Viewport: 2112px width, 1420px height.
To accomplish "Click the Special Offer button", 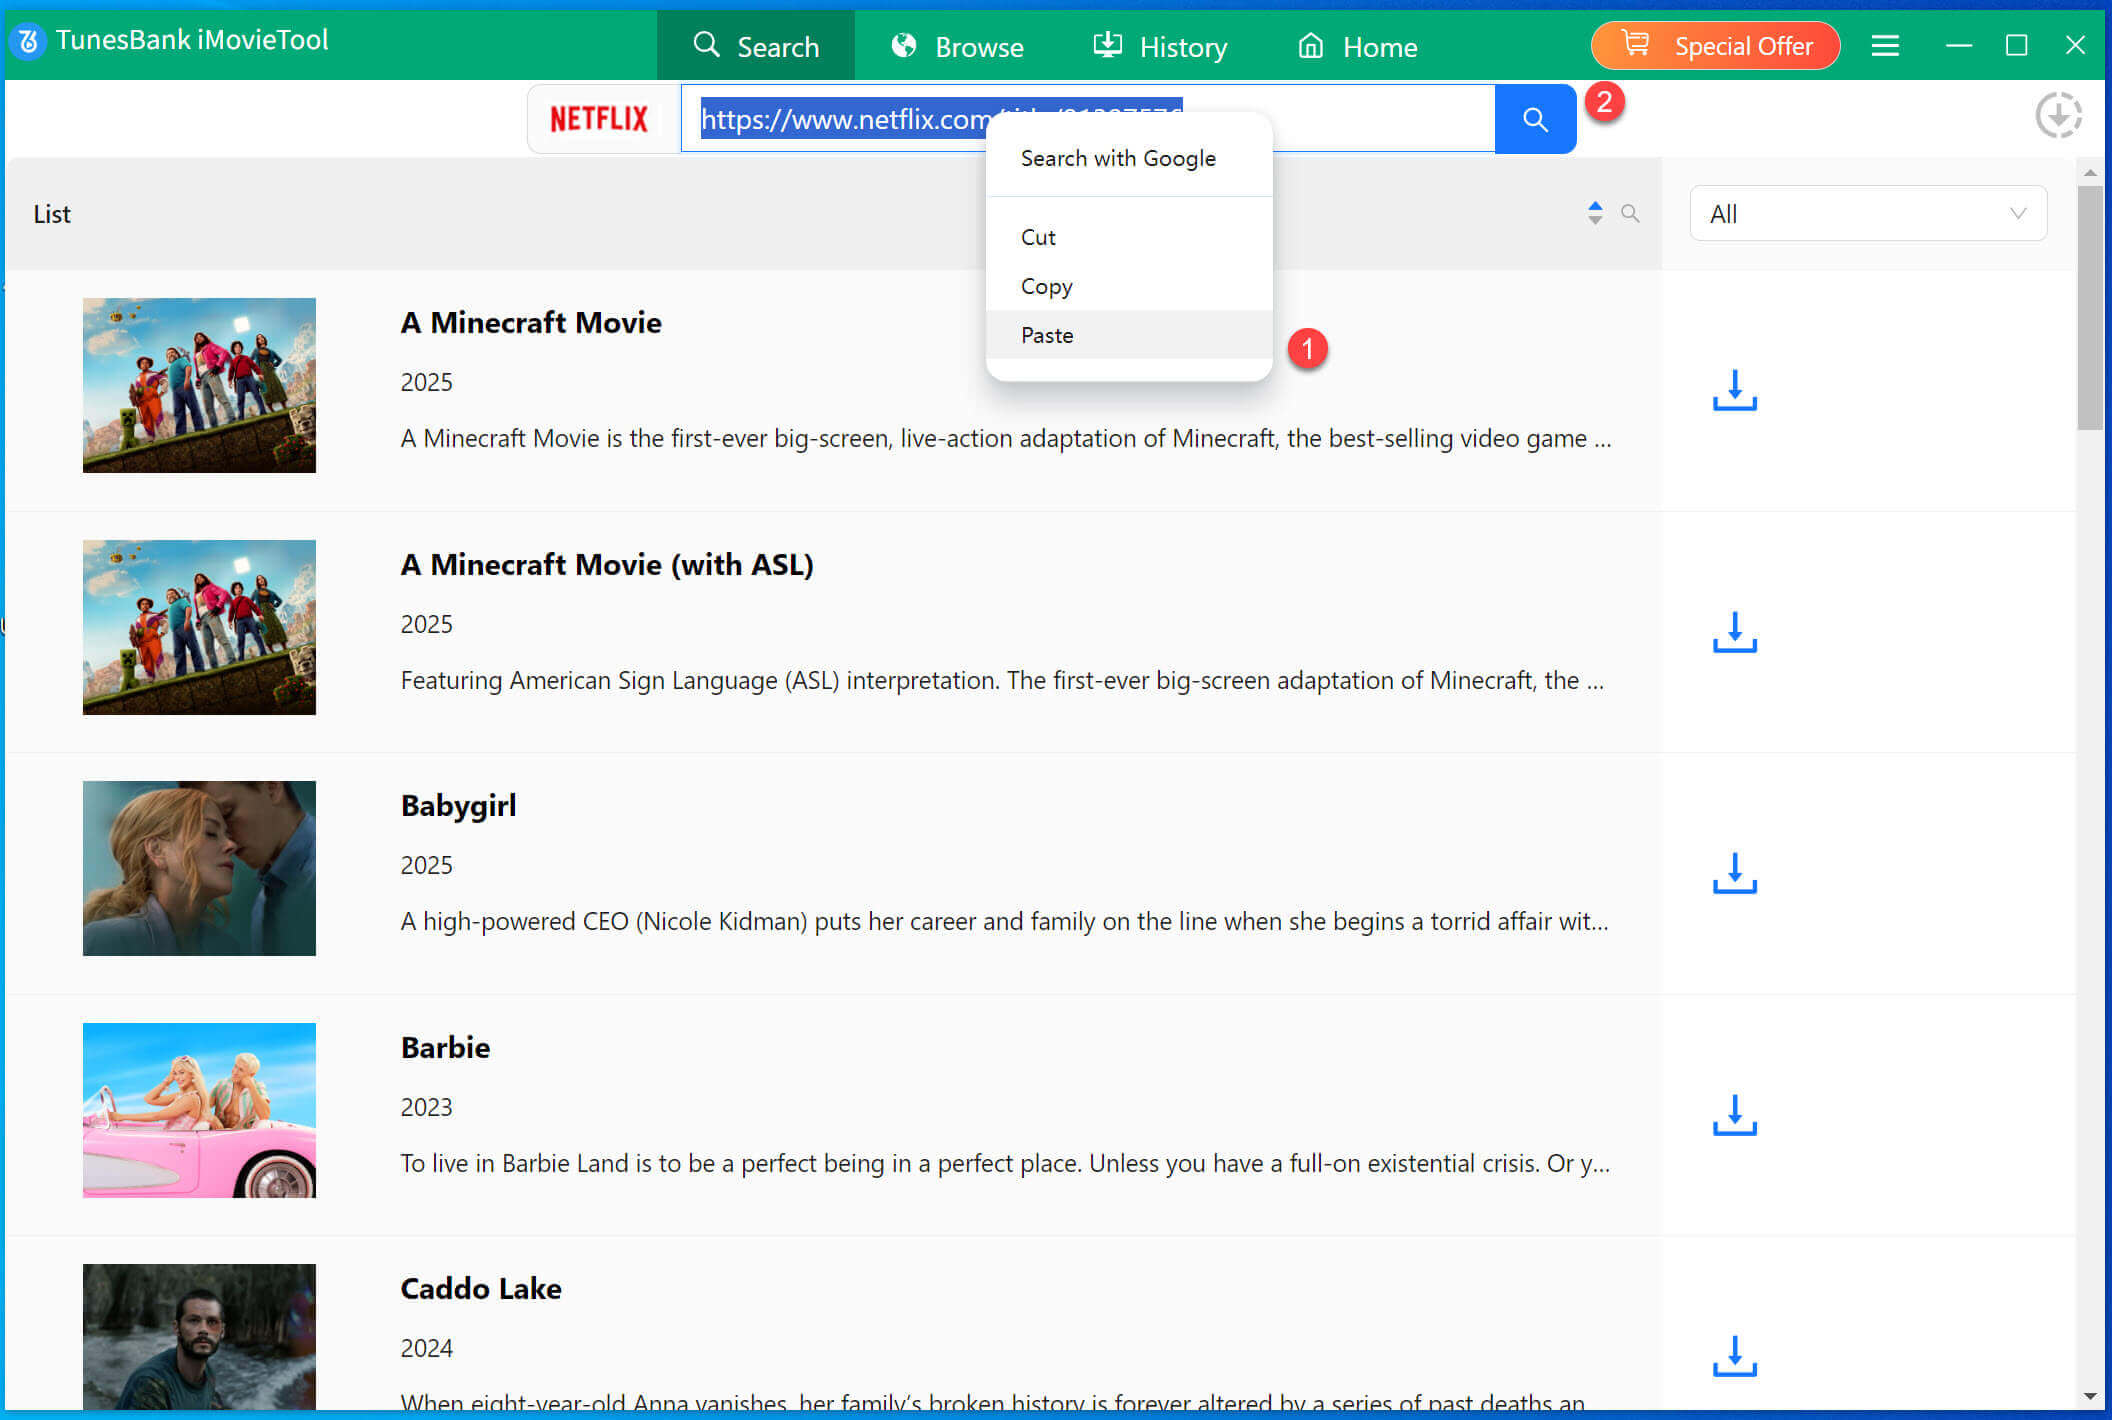I will coord(1715,46).
